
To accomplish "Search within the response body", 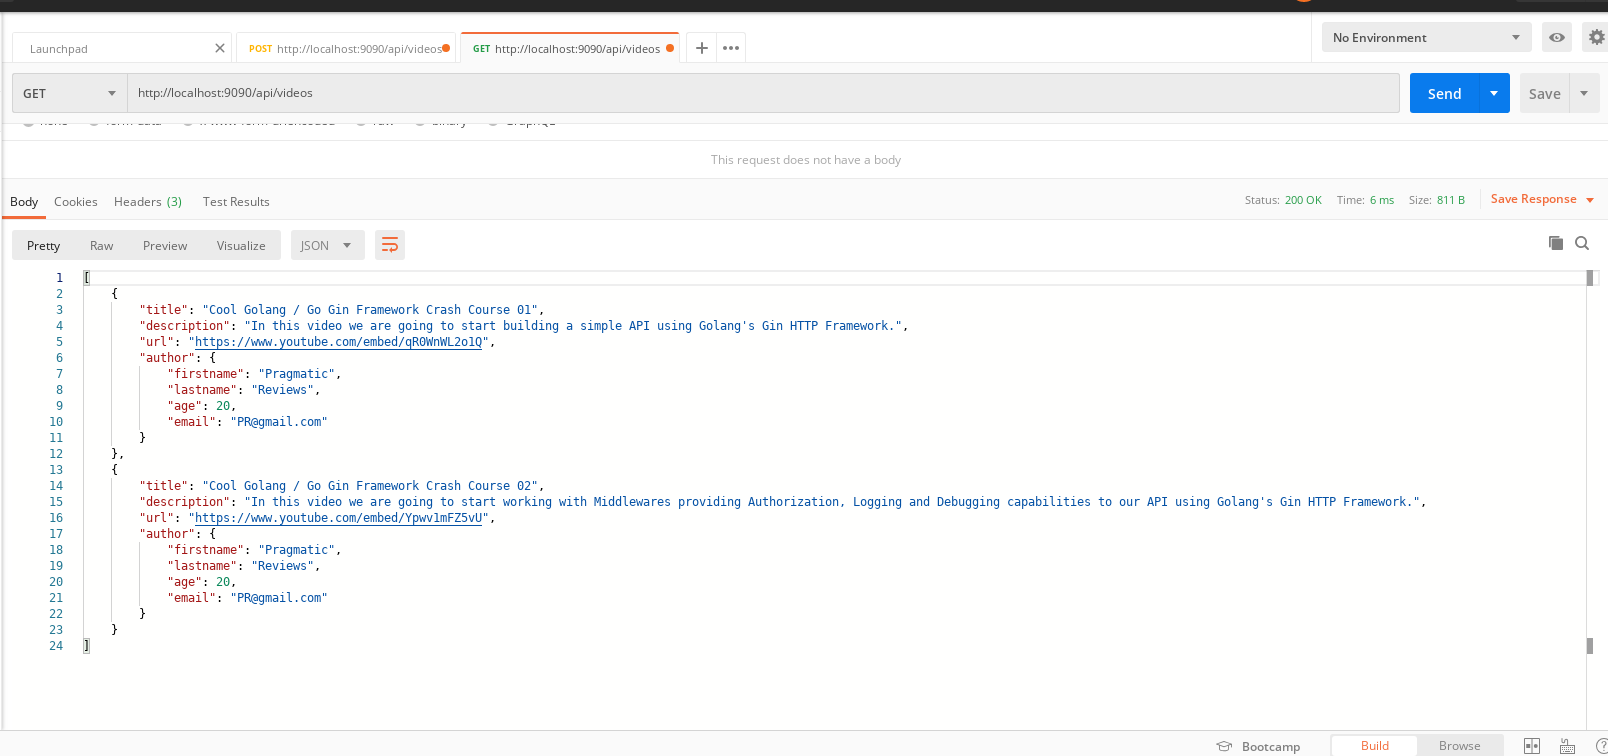I will (1582, 243).
